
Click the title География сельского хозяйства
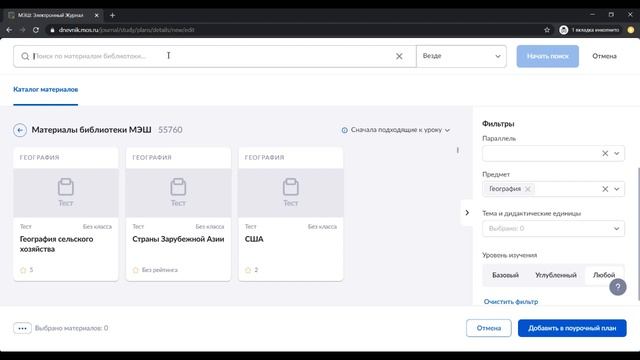click(x=56, y=244)
